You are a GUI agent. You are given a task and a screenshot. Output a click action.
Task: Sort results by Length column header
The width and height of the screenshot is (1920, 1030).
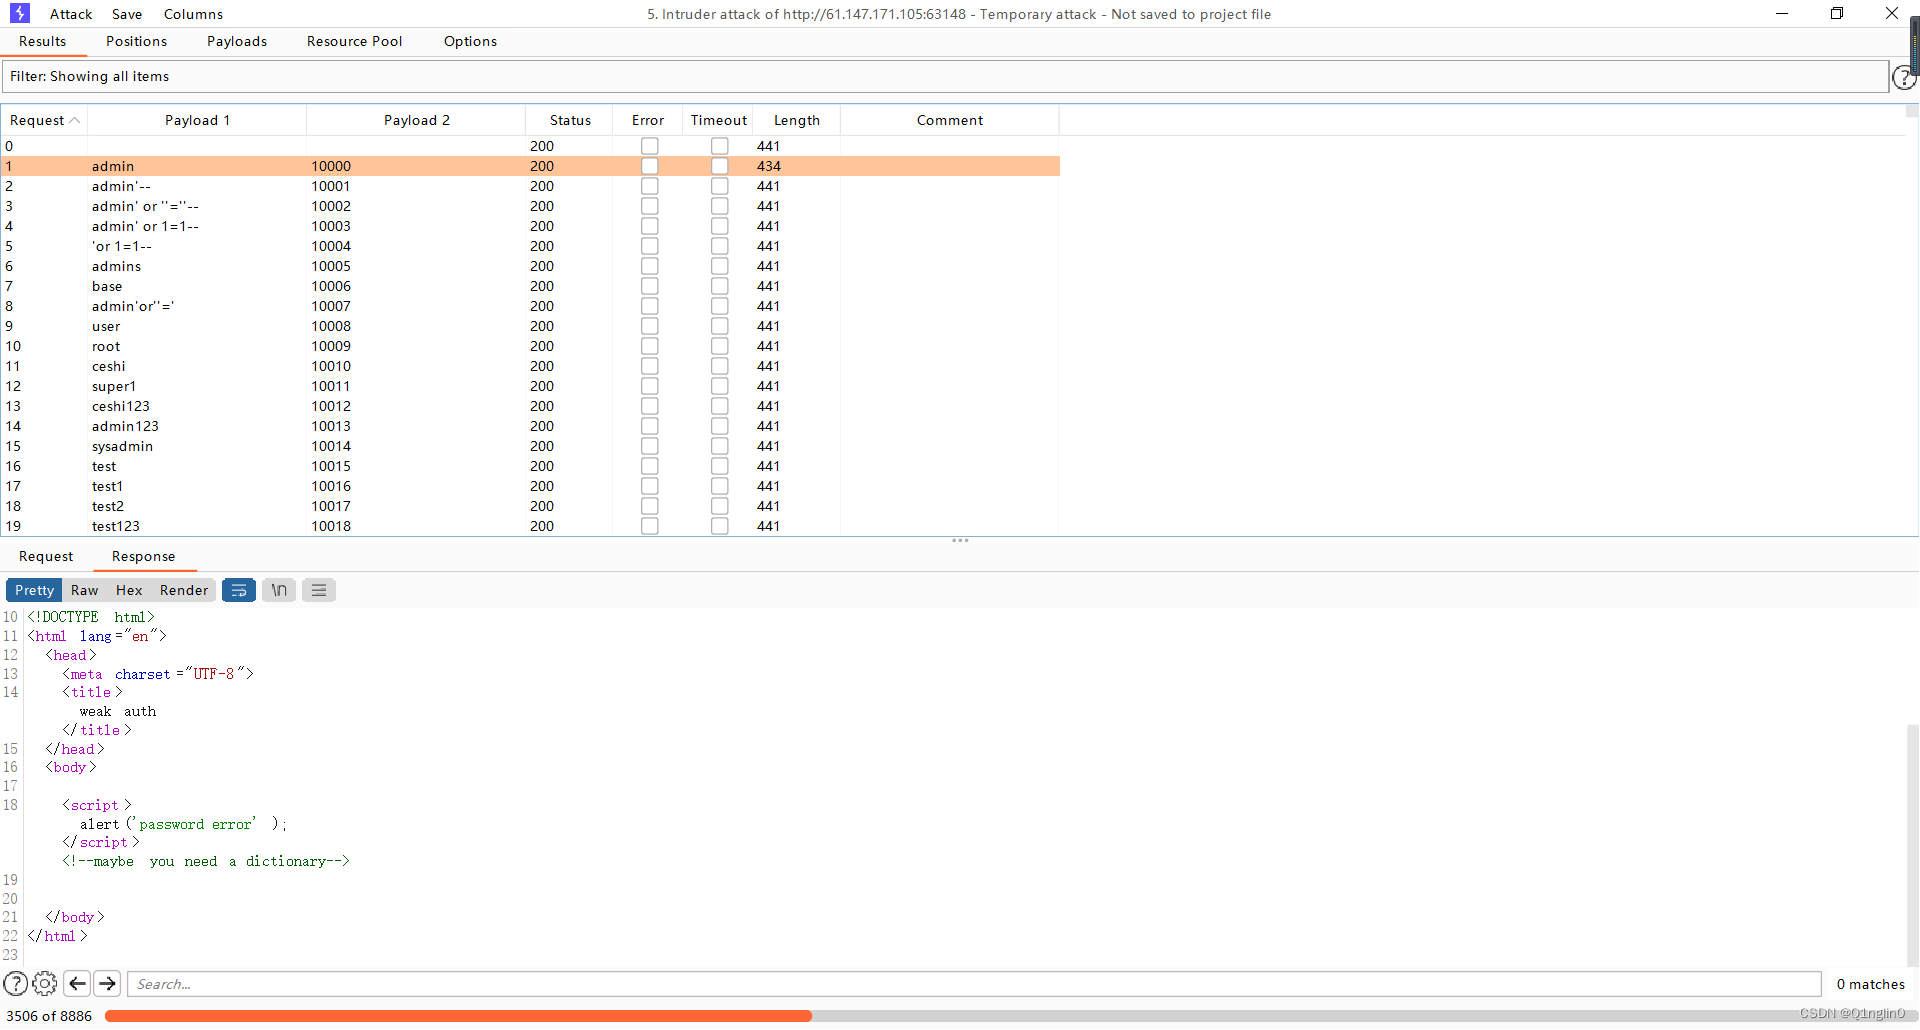point(796,120)
